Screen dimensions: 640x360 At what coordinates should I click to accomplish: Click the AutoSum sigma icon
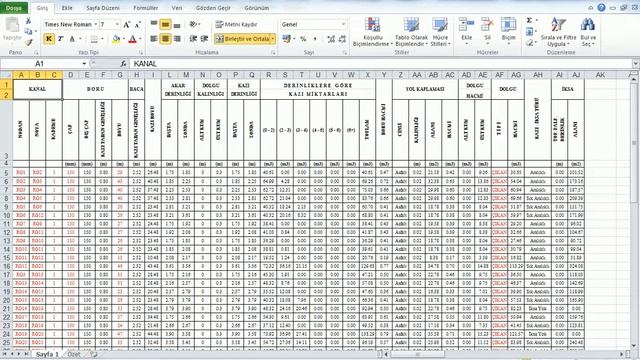tap(529, 20)
